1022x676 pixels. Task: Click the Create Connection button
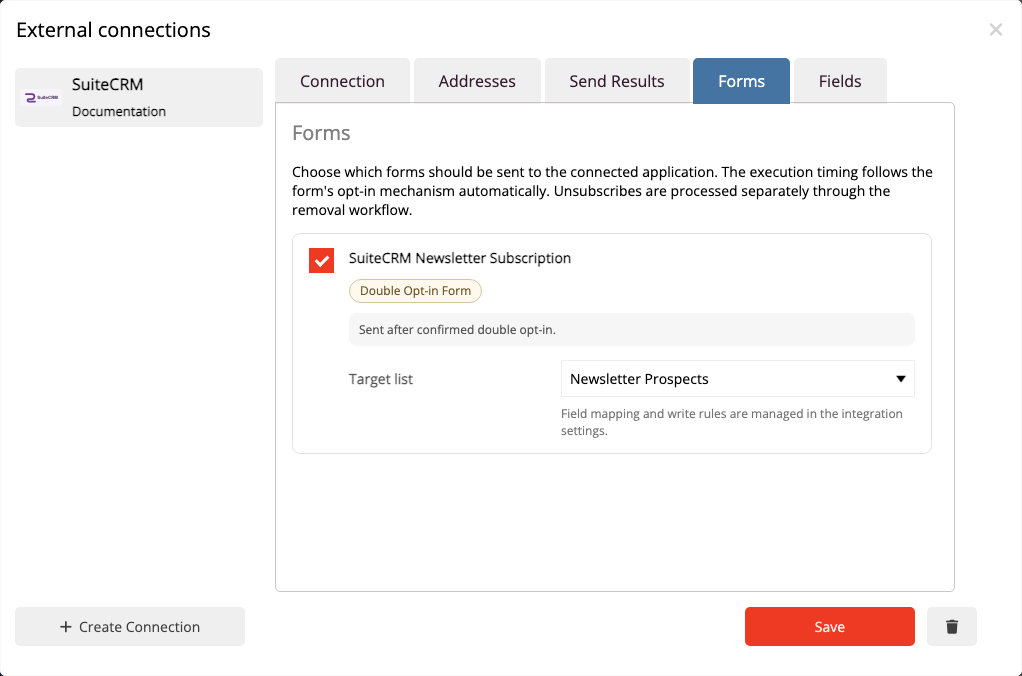point(130,626)
